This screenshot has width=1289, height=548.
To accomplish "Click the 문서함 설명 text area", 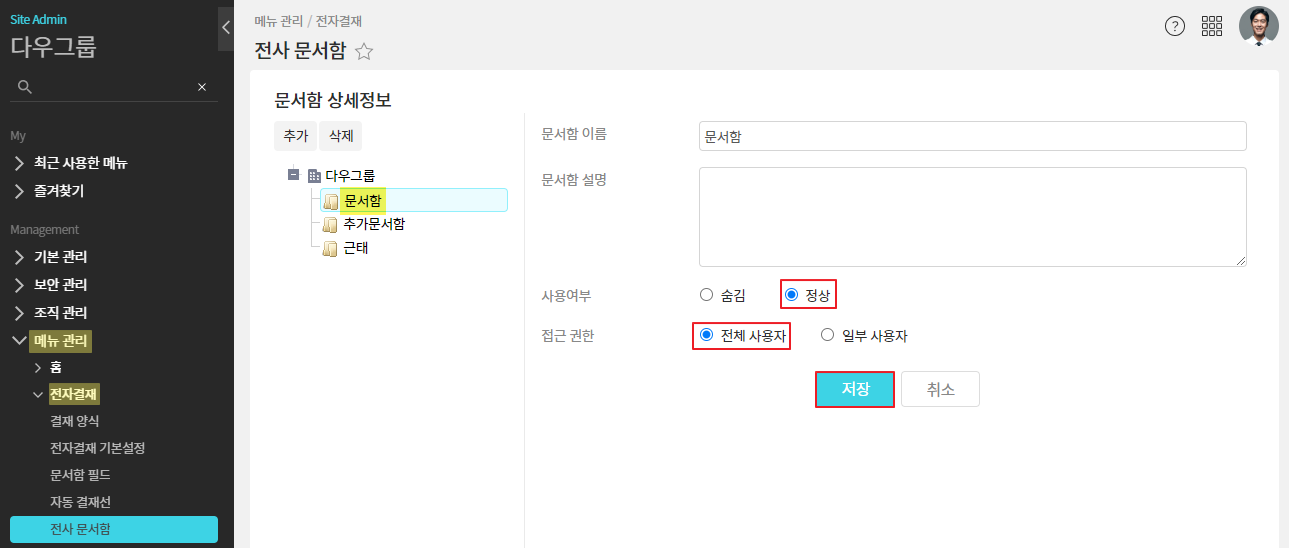I will (972, 216).
